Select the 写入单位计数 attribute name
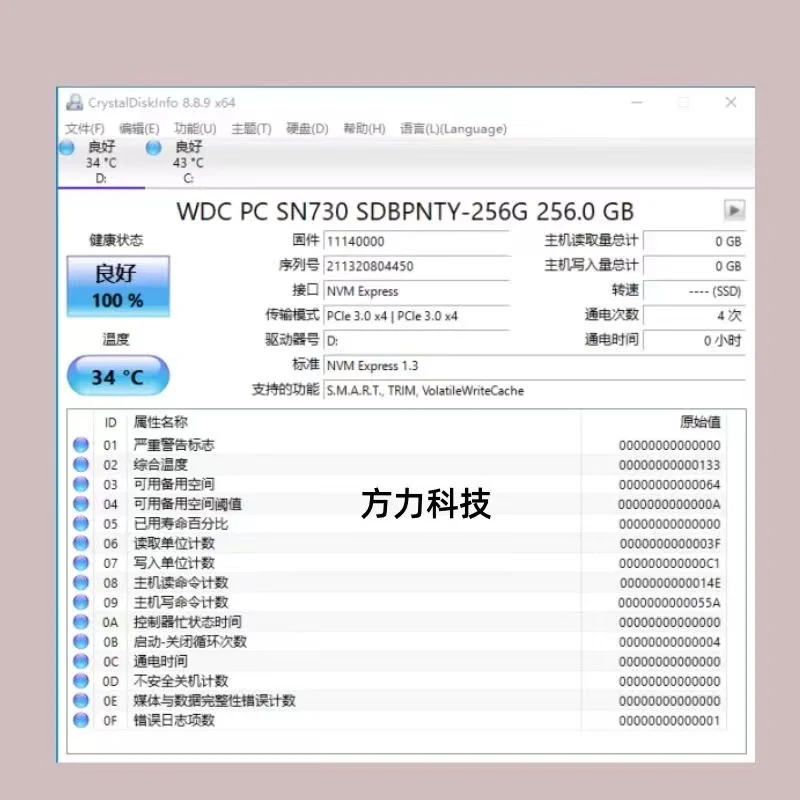Image resolution: width=800 pixels, height=800 pixels. coord(173,563)
